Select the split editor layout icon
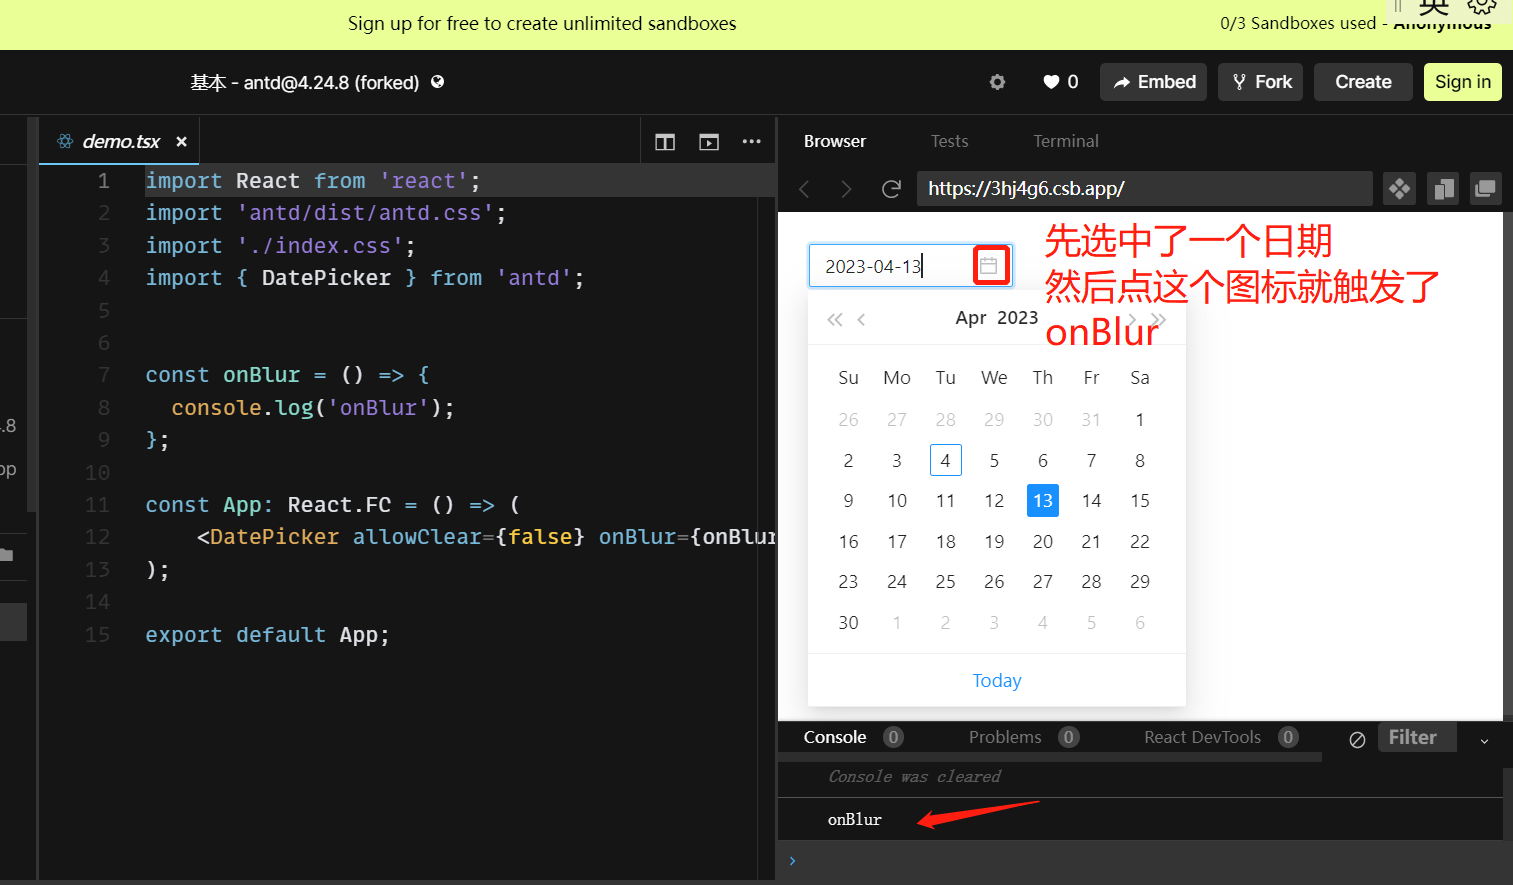The height and width of the screenshot is (885, 1513). click(x=664, y=142)
